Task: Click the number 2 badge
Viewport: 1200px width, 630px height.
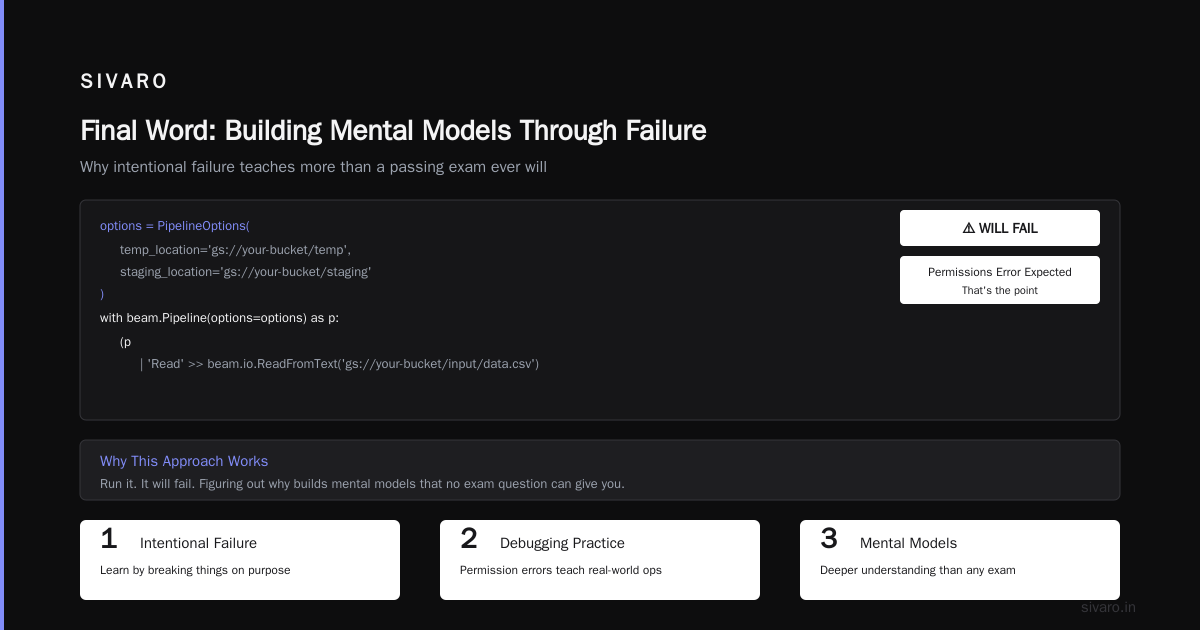Action: (469, 539)
